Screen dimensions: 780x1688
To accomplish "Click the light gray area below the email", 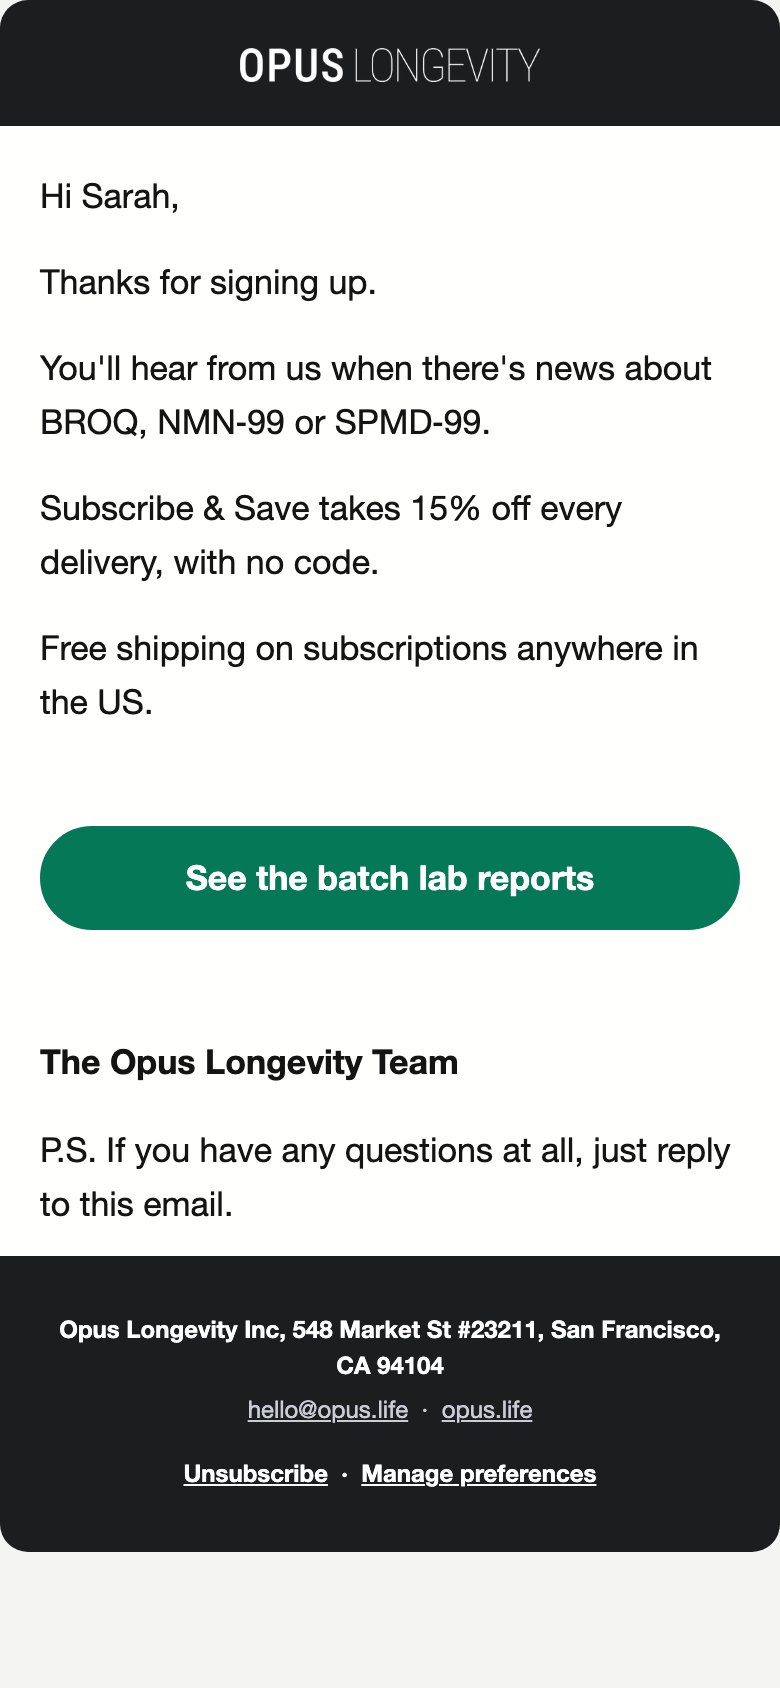I will 390,1620.
